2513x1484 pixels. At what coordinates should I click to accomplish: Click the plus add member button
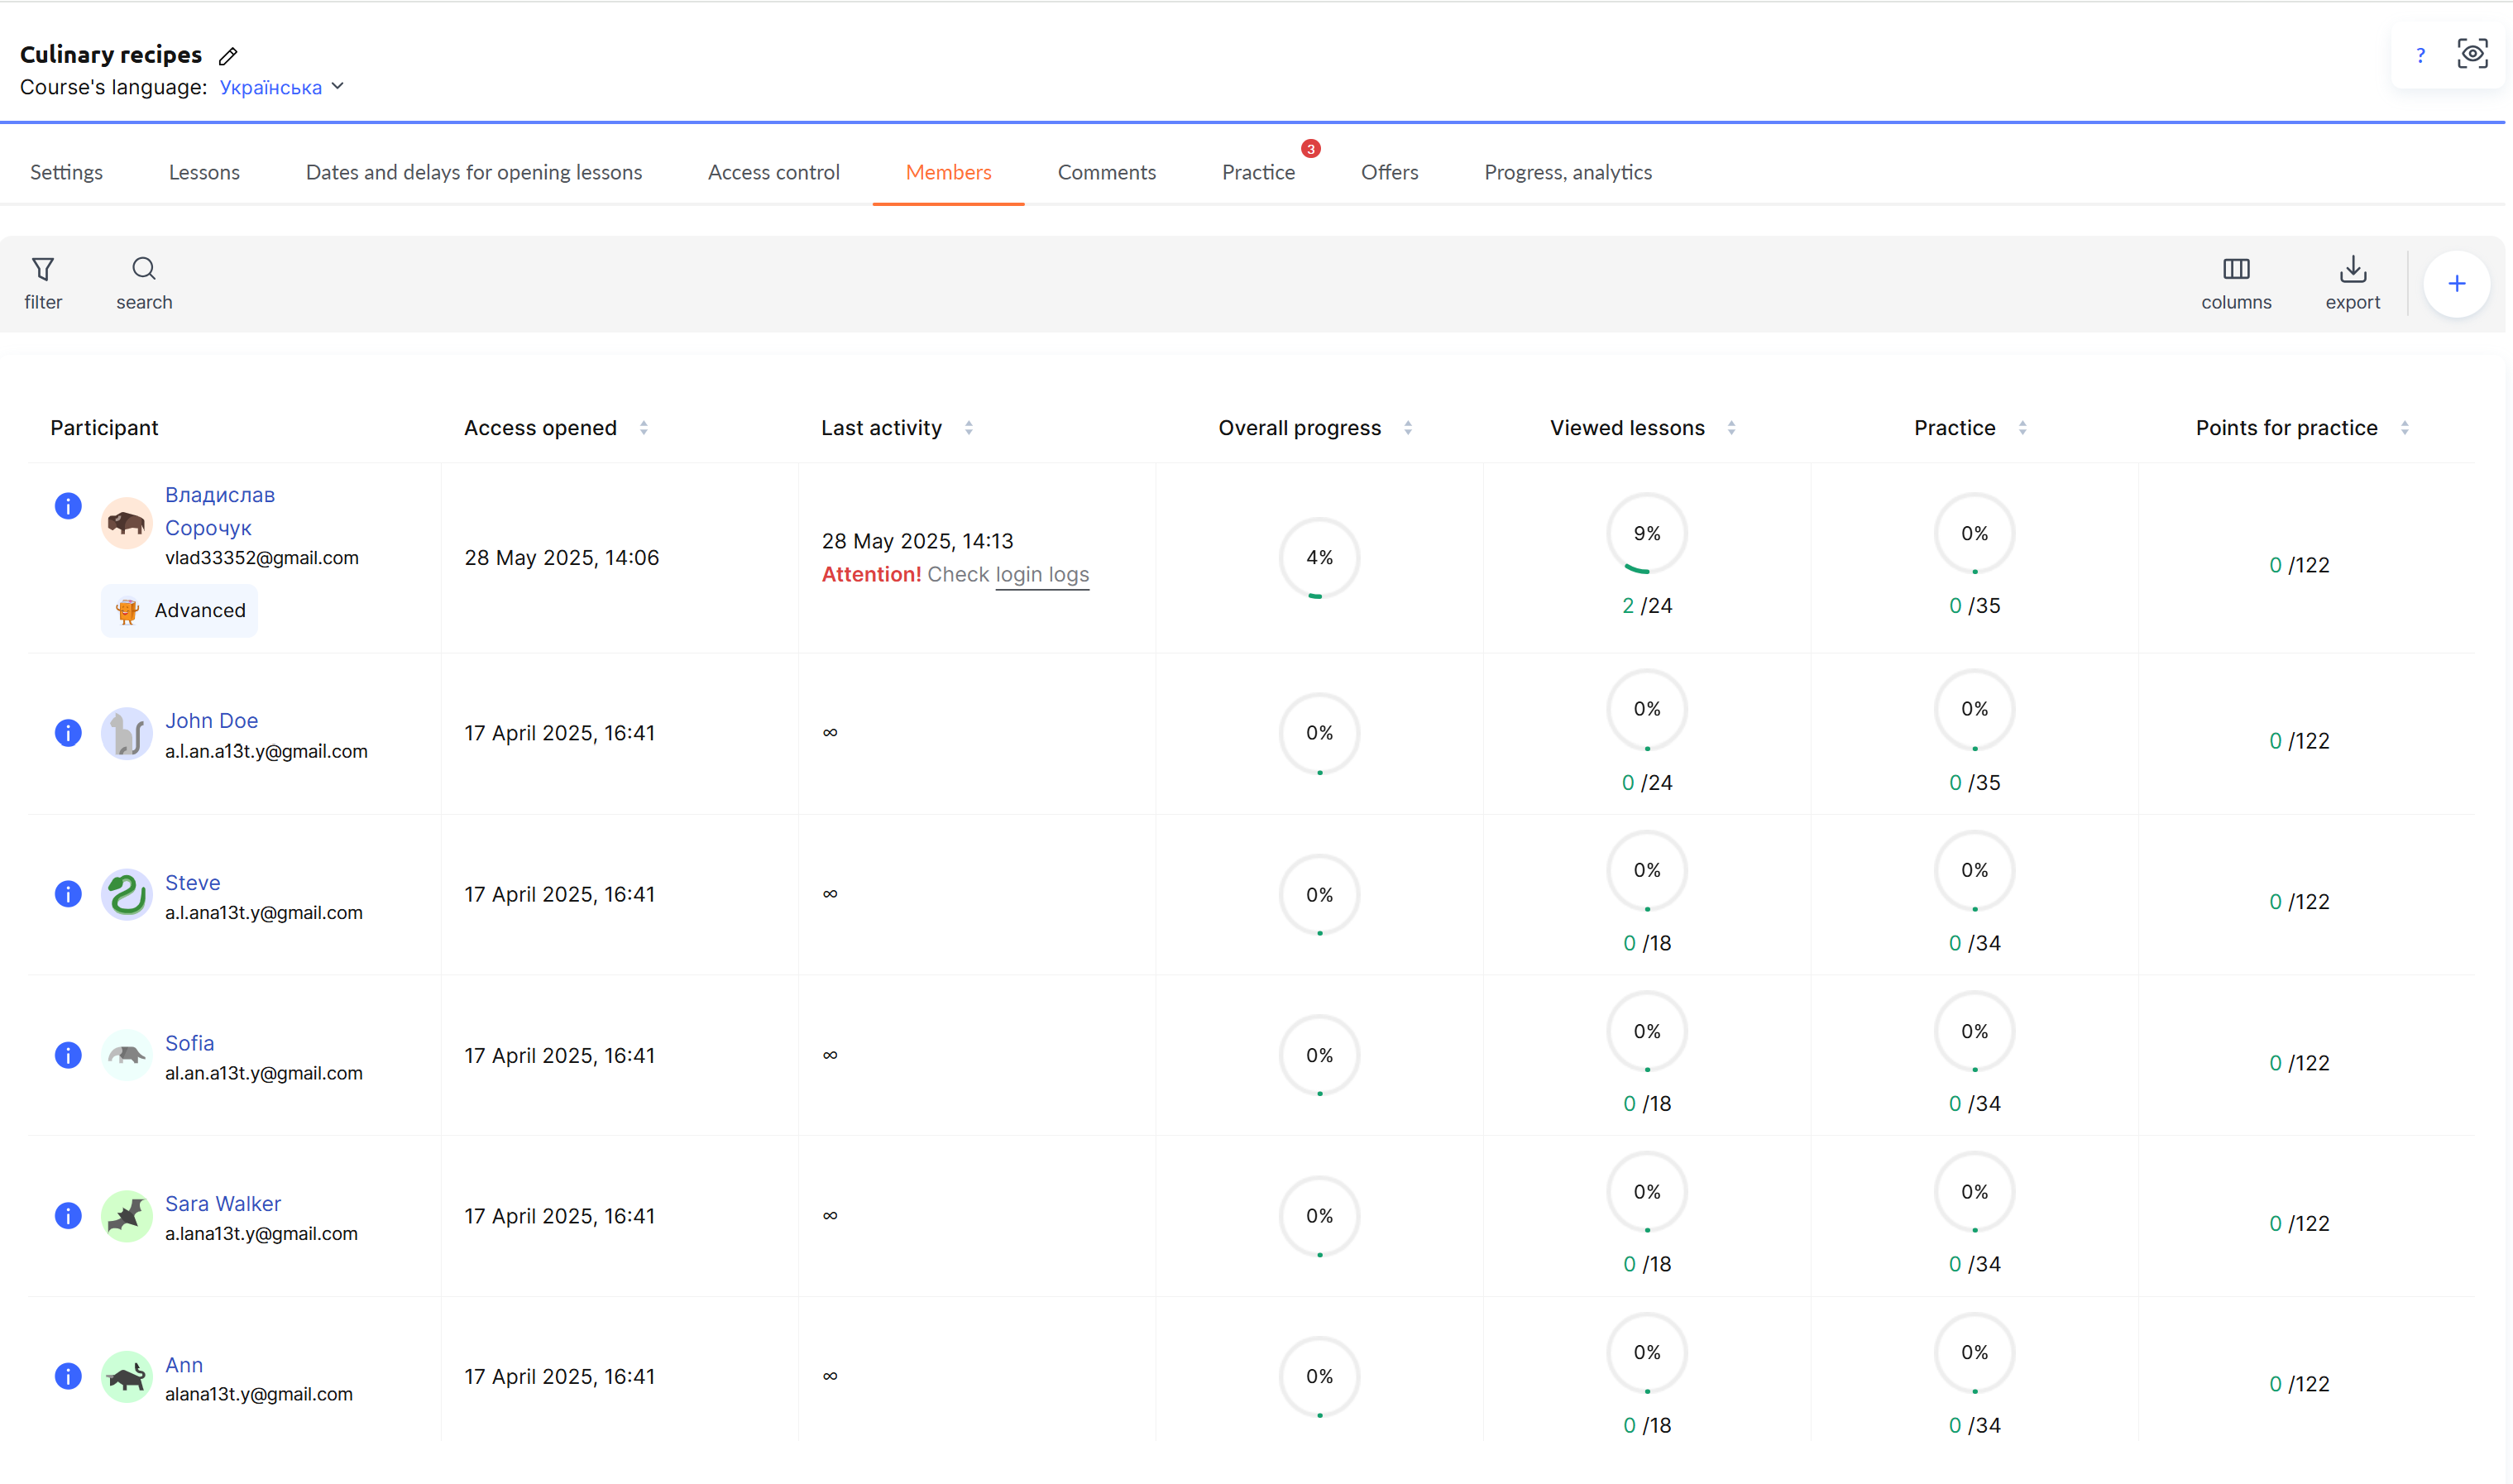pyautogui.click(x=2455, y=284)
